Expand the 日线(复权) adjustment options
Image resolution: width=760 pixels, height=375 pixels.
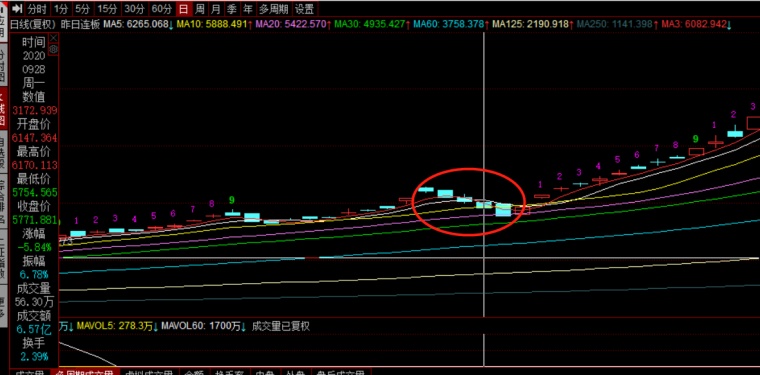(33, 24)
